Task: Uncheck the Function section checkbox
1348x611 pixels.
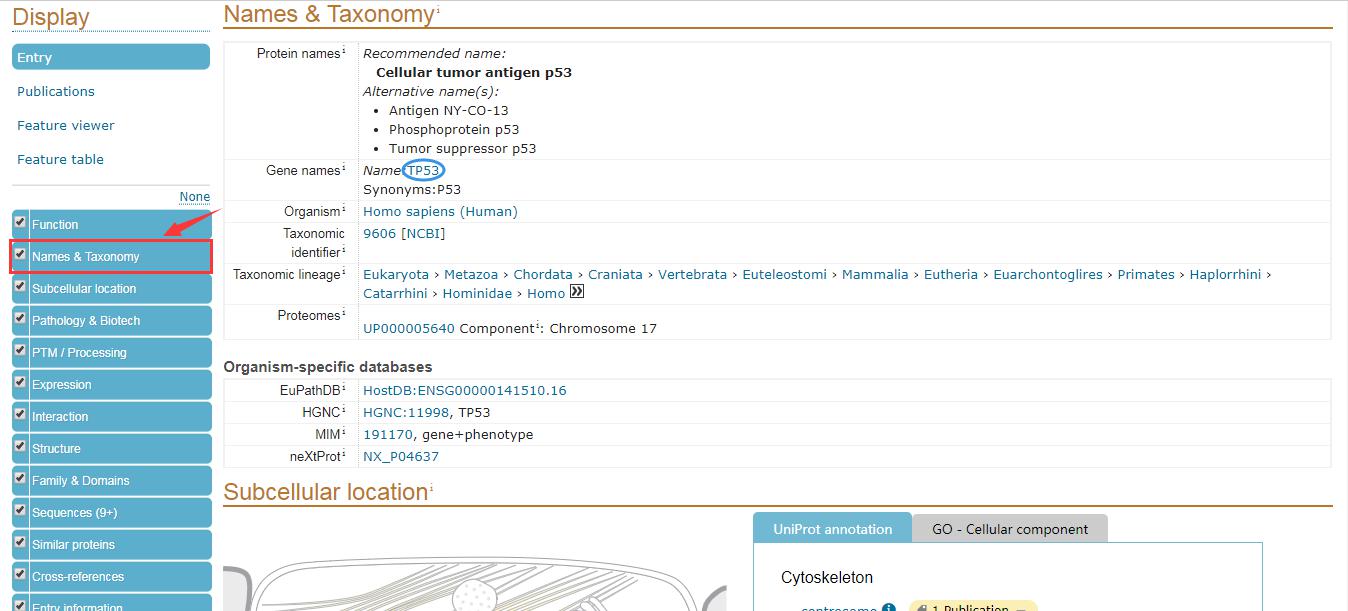Action: pyautogui.click(x=20, y=222)
